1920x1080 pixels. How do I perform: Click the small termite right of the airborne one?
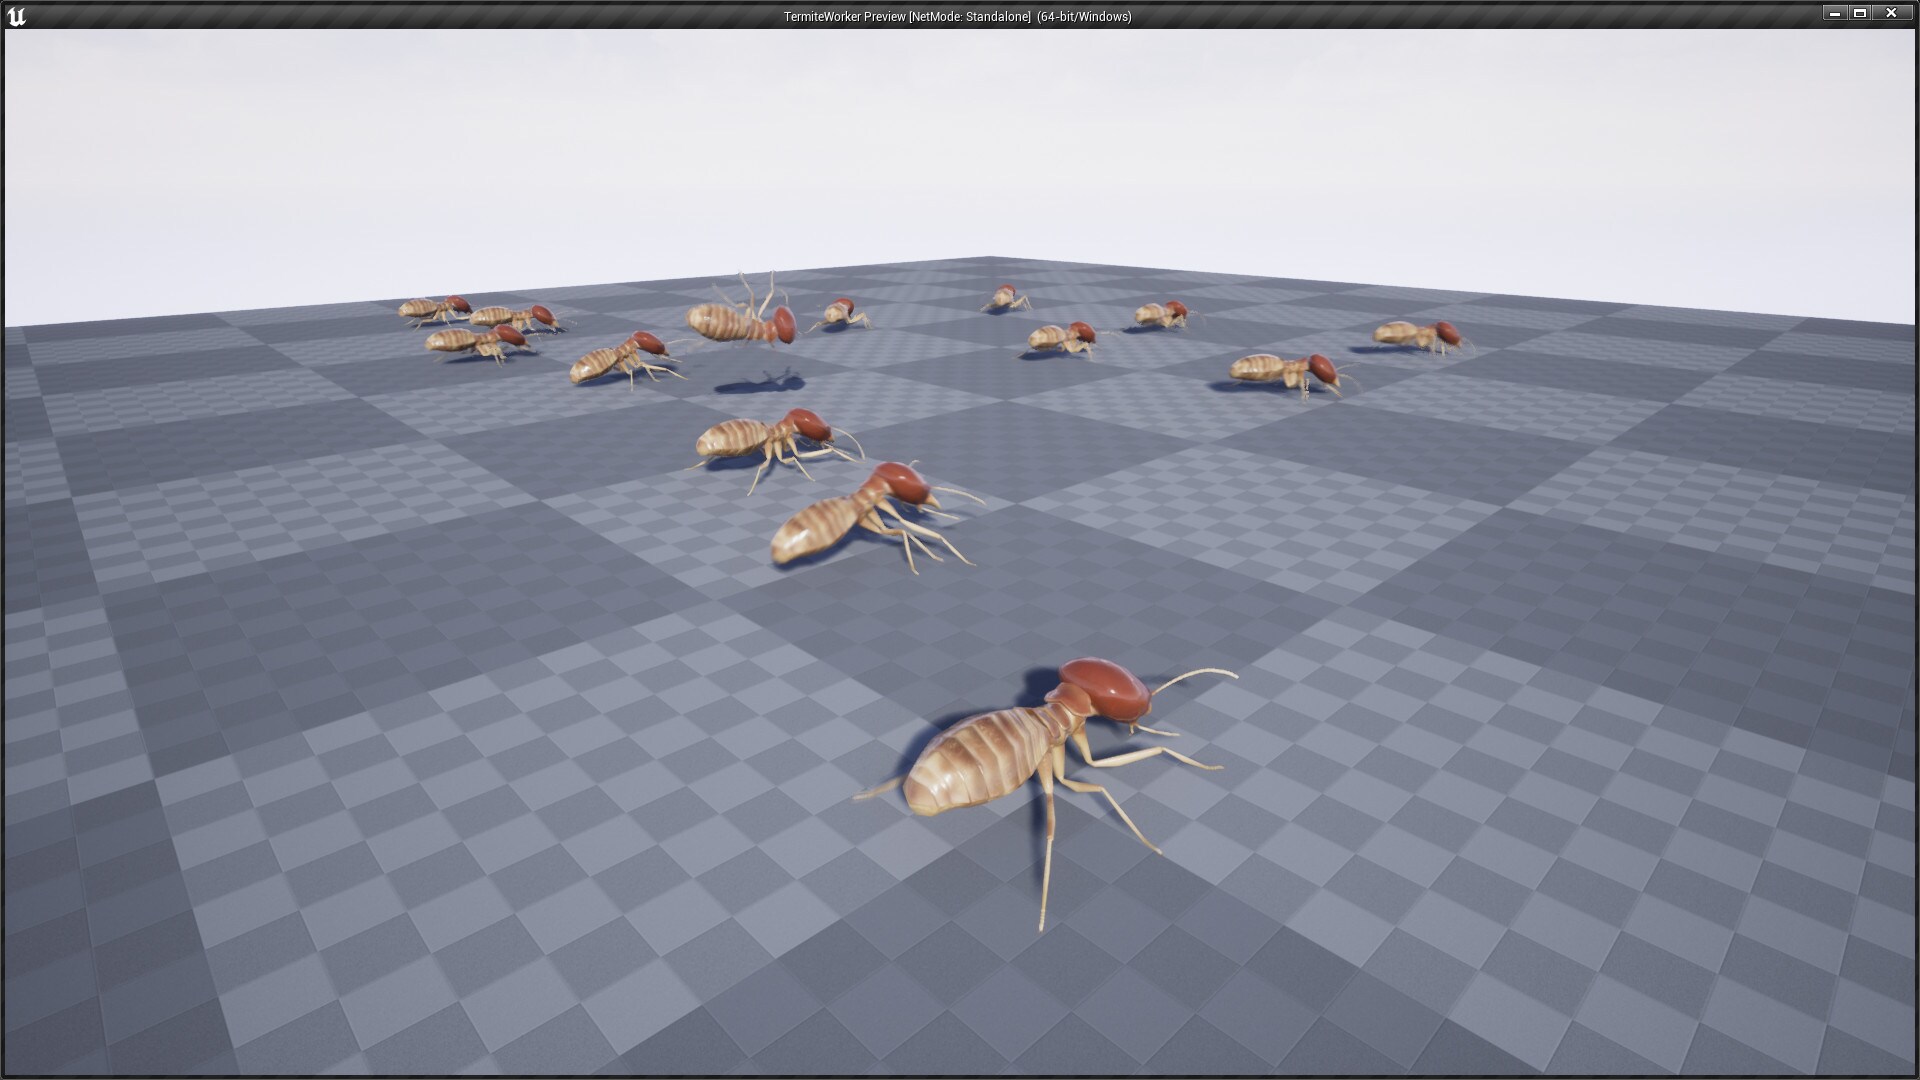pyautogui.click(x=838, y=313)
